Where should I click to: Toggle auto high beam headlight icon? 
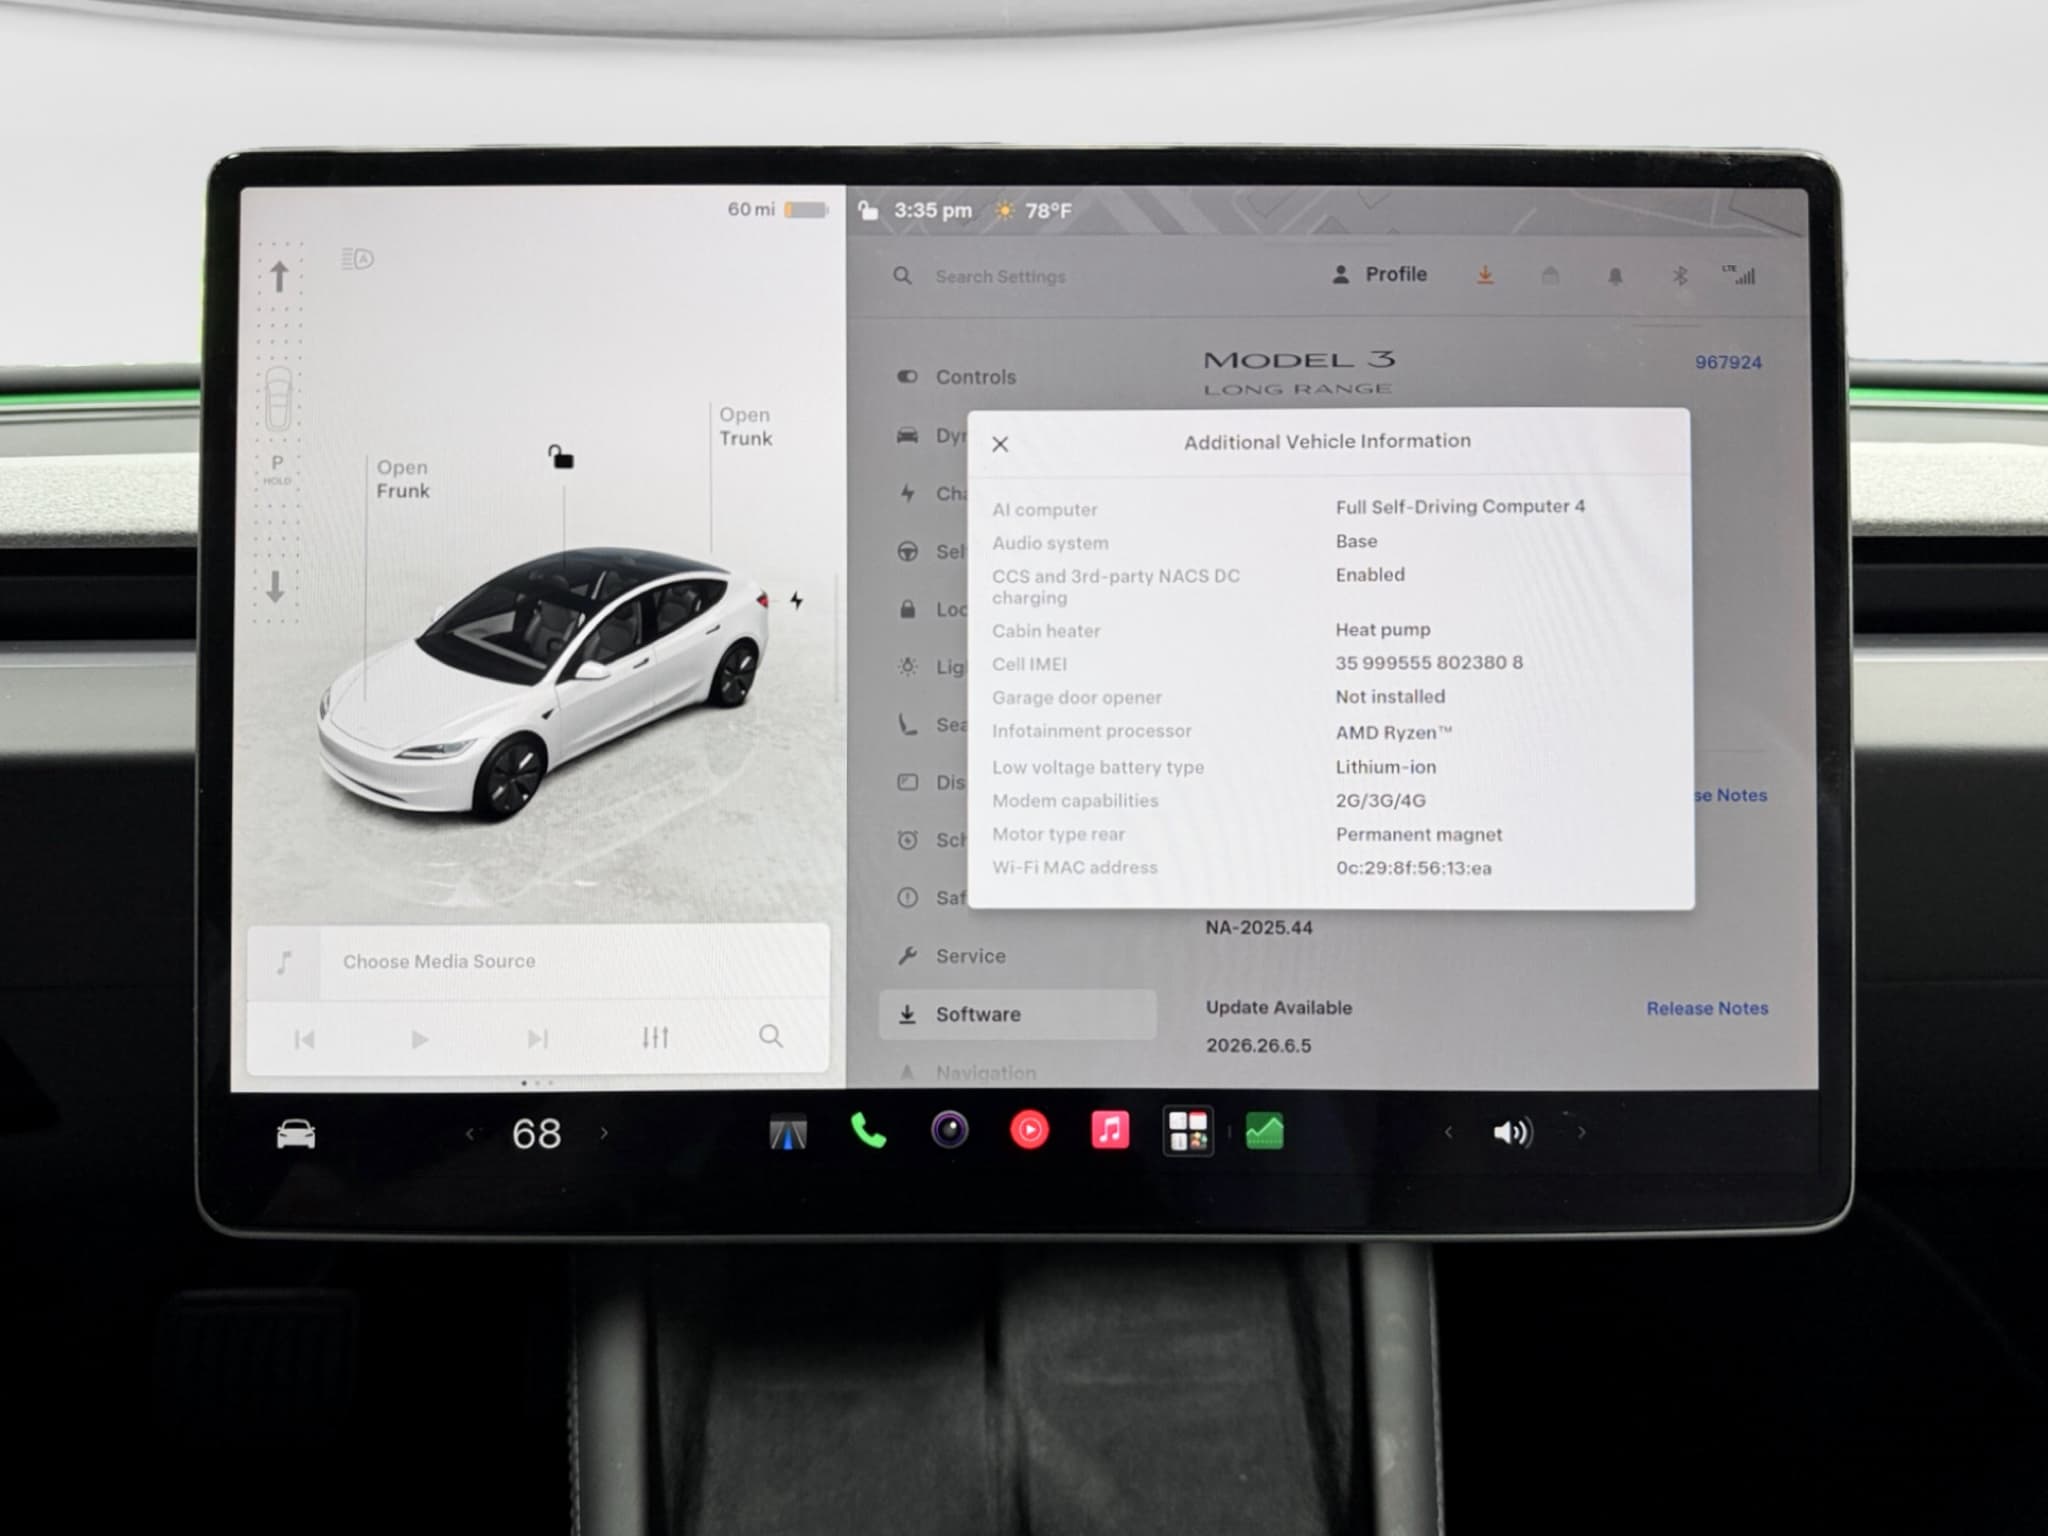pyautogui.click(x=357, y=259)
